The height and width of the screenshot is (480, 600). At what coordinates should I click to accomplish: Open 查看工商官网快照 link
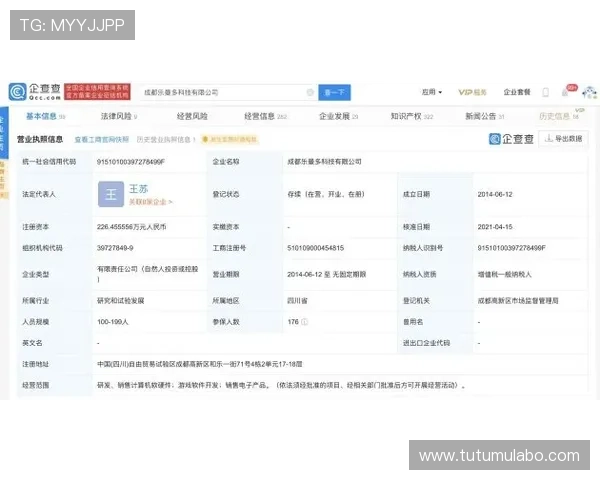(x=101, y=140)
